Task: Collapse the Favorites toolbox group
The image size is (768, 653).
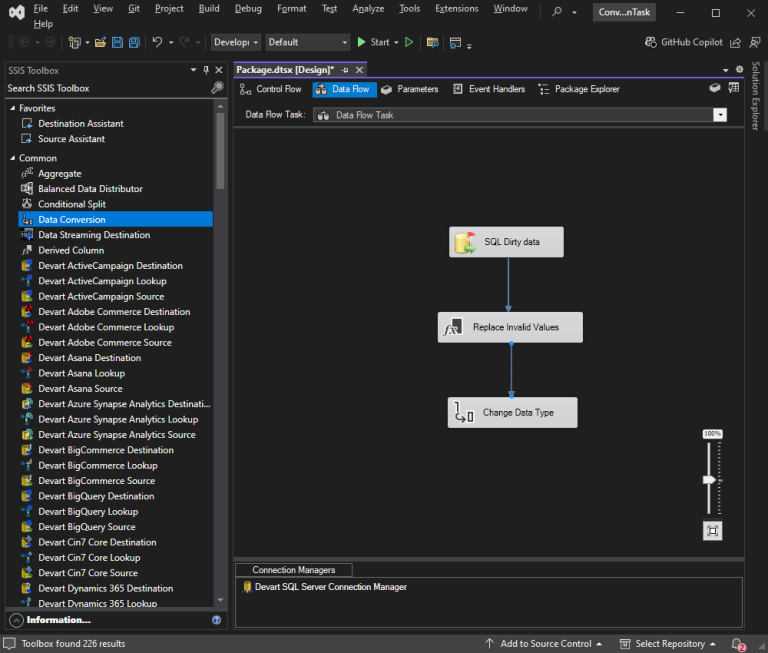Action: [12, 108]
